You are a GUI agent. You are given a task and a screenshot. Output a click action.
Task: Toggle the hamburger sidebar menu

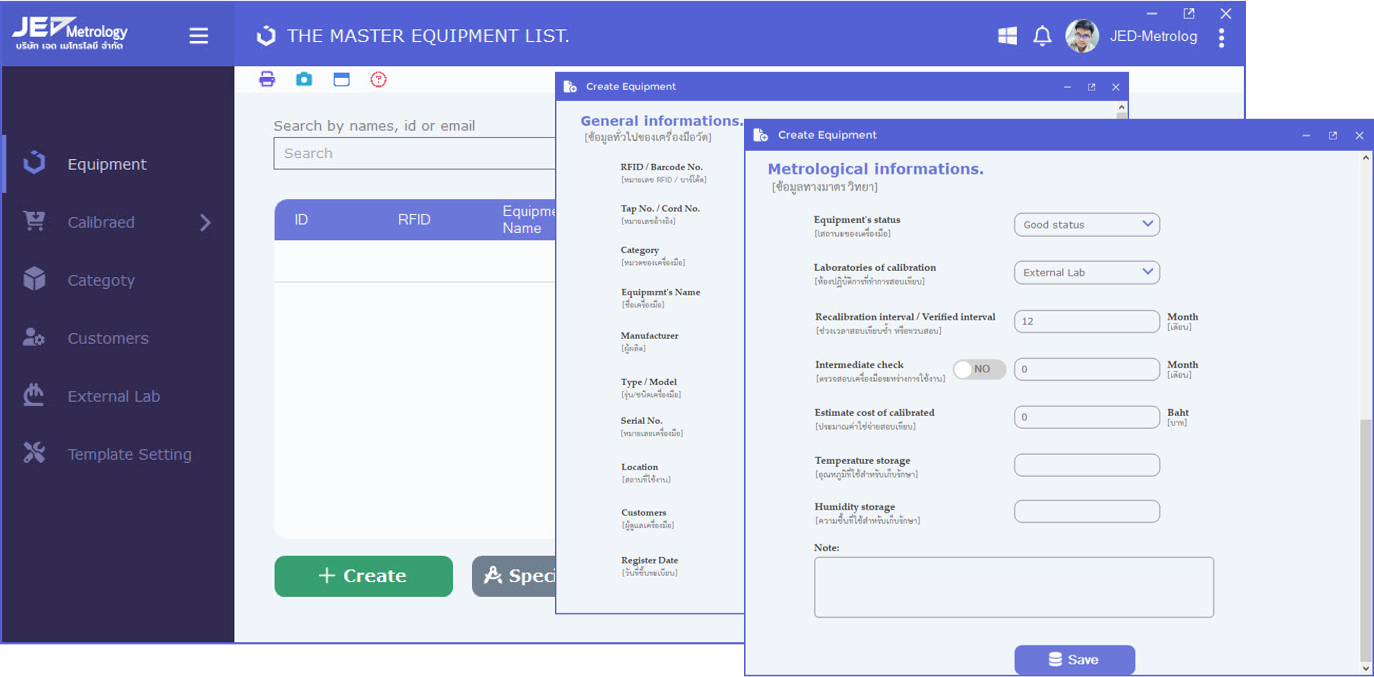[199, 36]
